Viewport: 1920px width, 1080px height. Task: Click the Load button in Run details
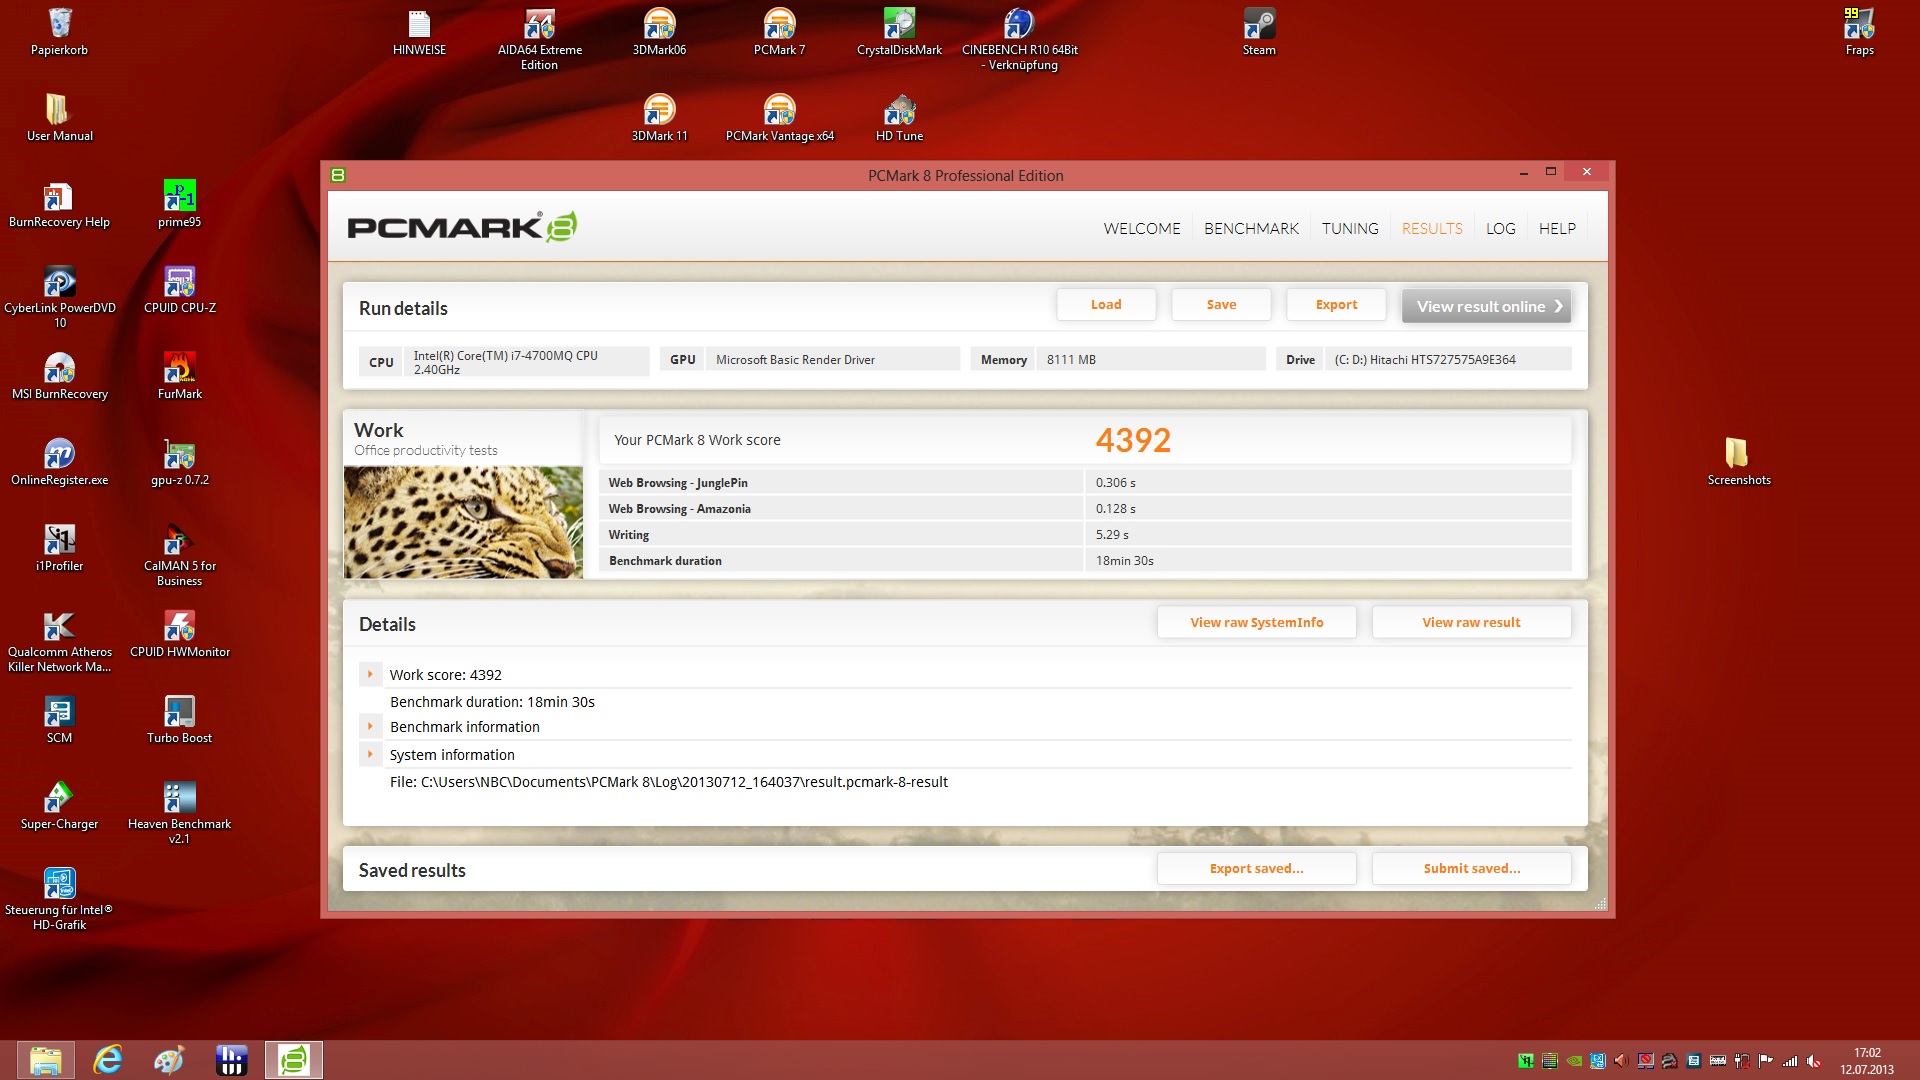(x=1106, y=305)
